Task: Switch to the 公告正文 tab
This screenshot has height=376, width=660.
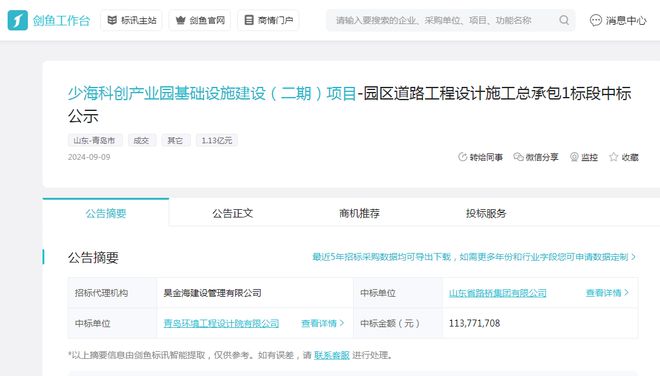Action: coord(232,213)
